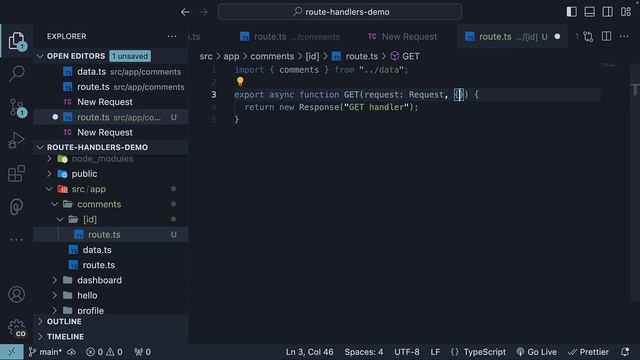Open the Thunder Client icon in the activity bar
Image resolution: width=640 pixels, height=360 pixels.
(x=16, y=207)
